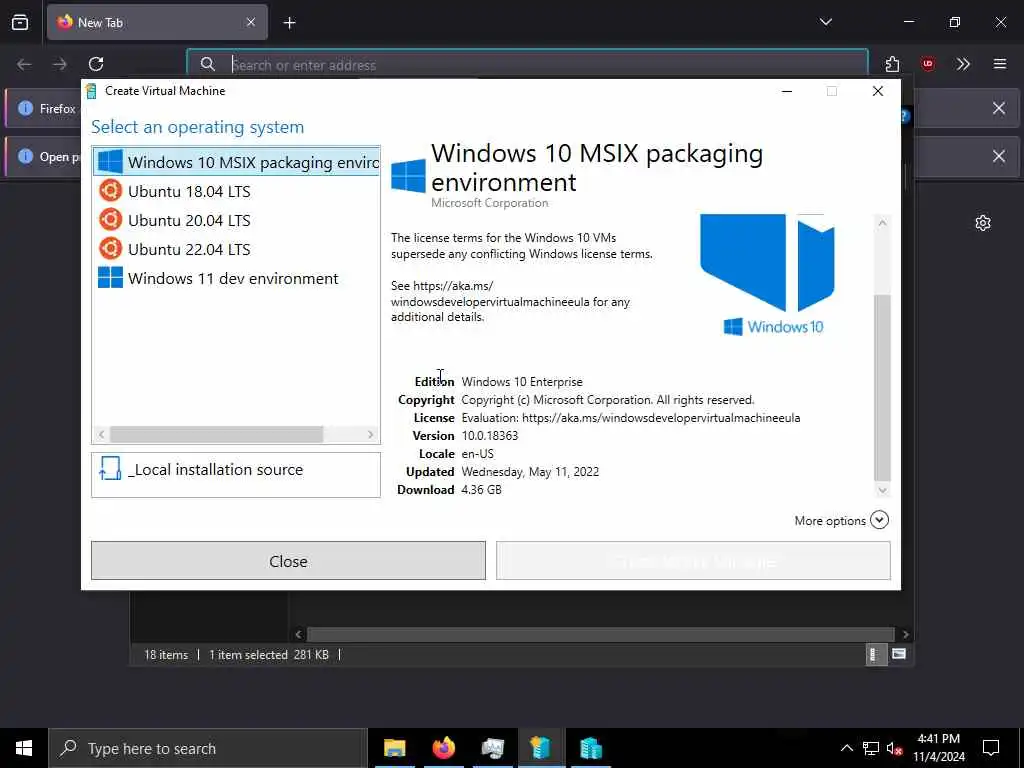Open Firefox hamburger application menu
The image size is (1024, 768).
1000,64
